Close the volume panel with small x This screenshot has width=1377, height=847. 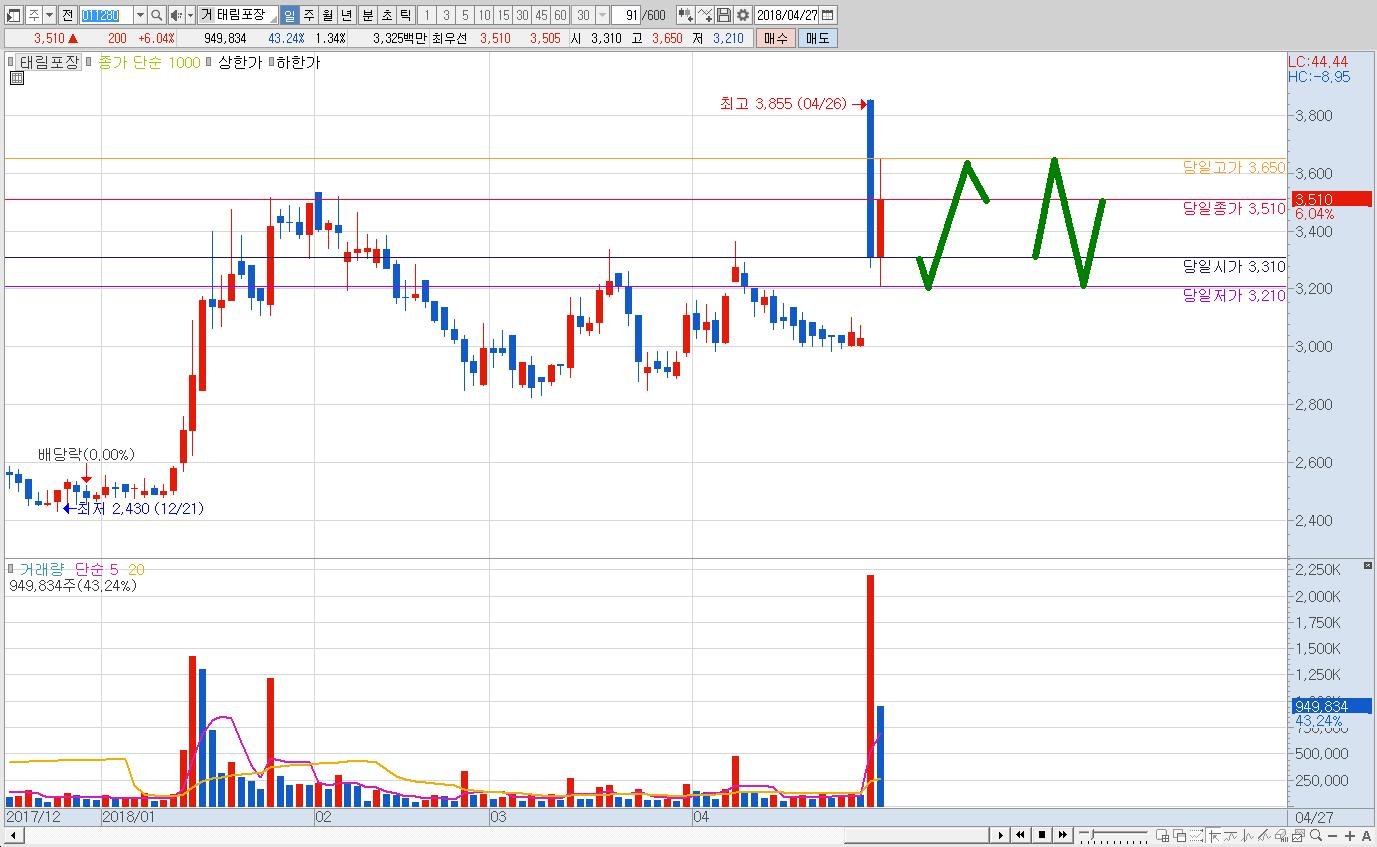[1369, 566]
